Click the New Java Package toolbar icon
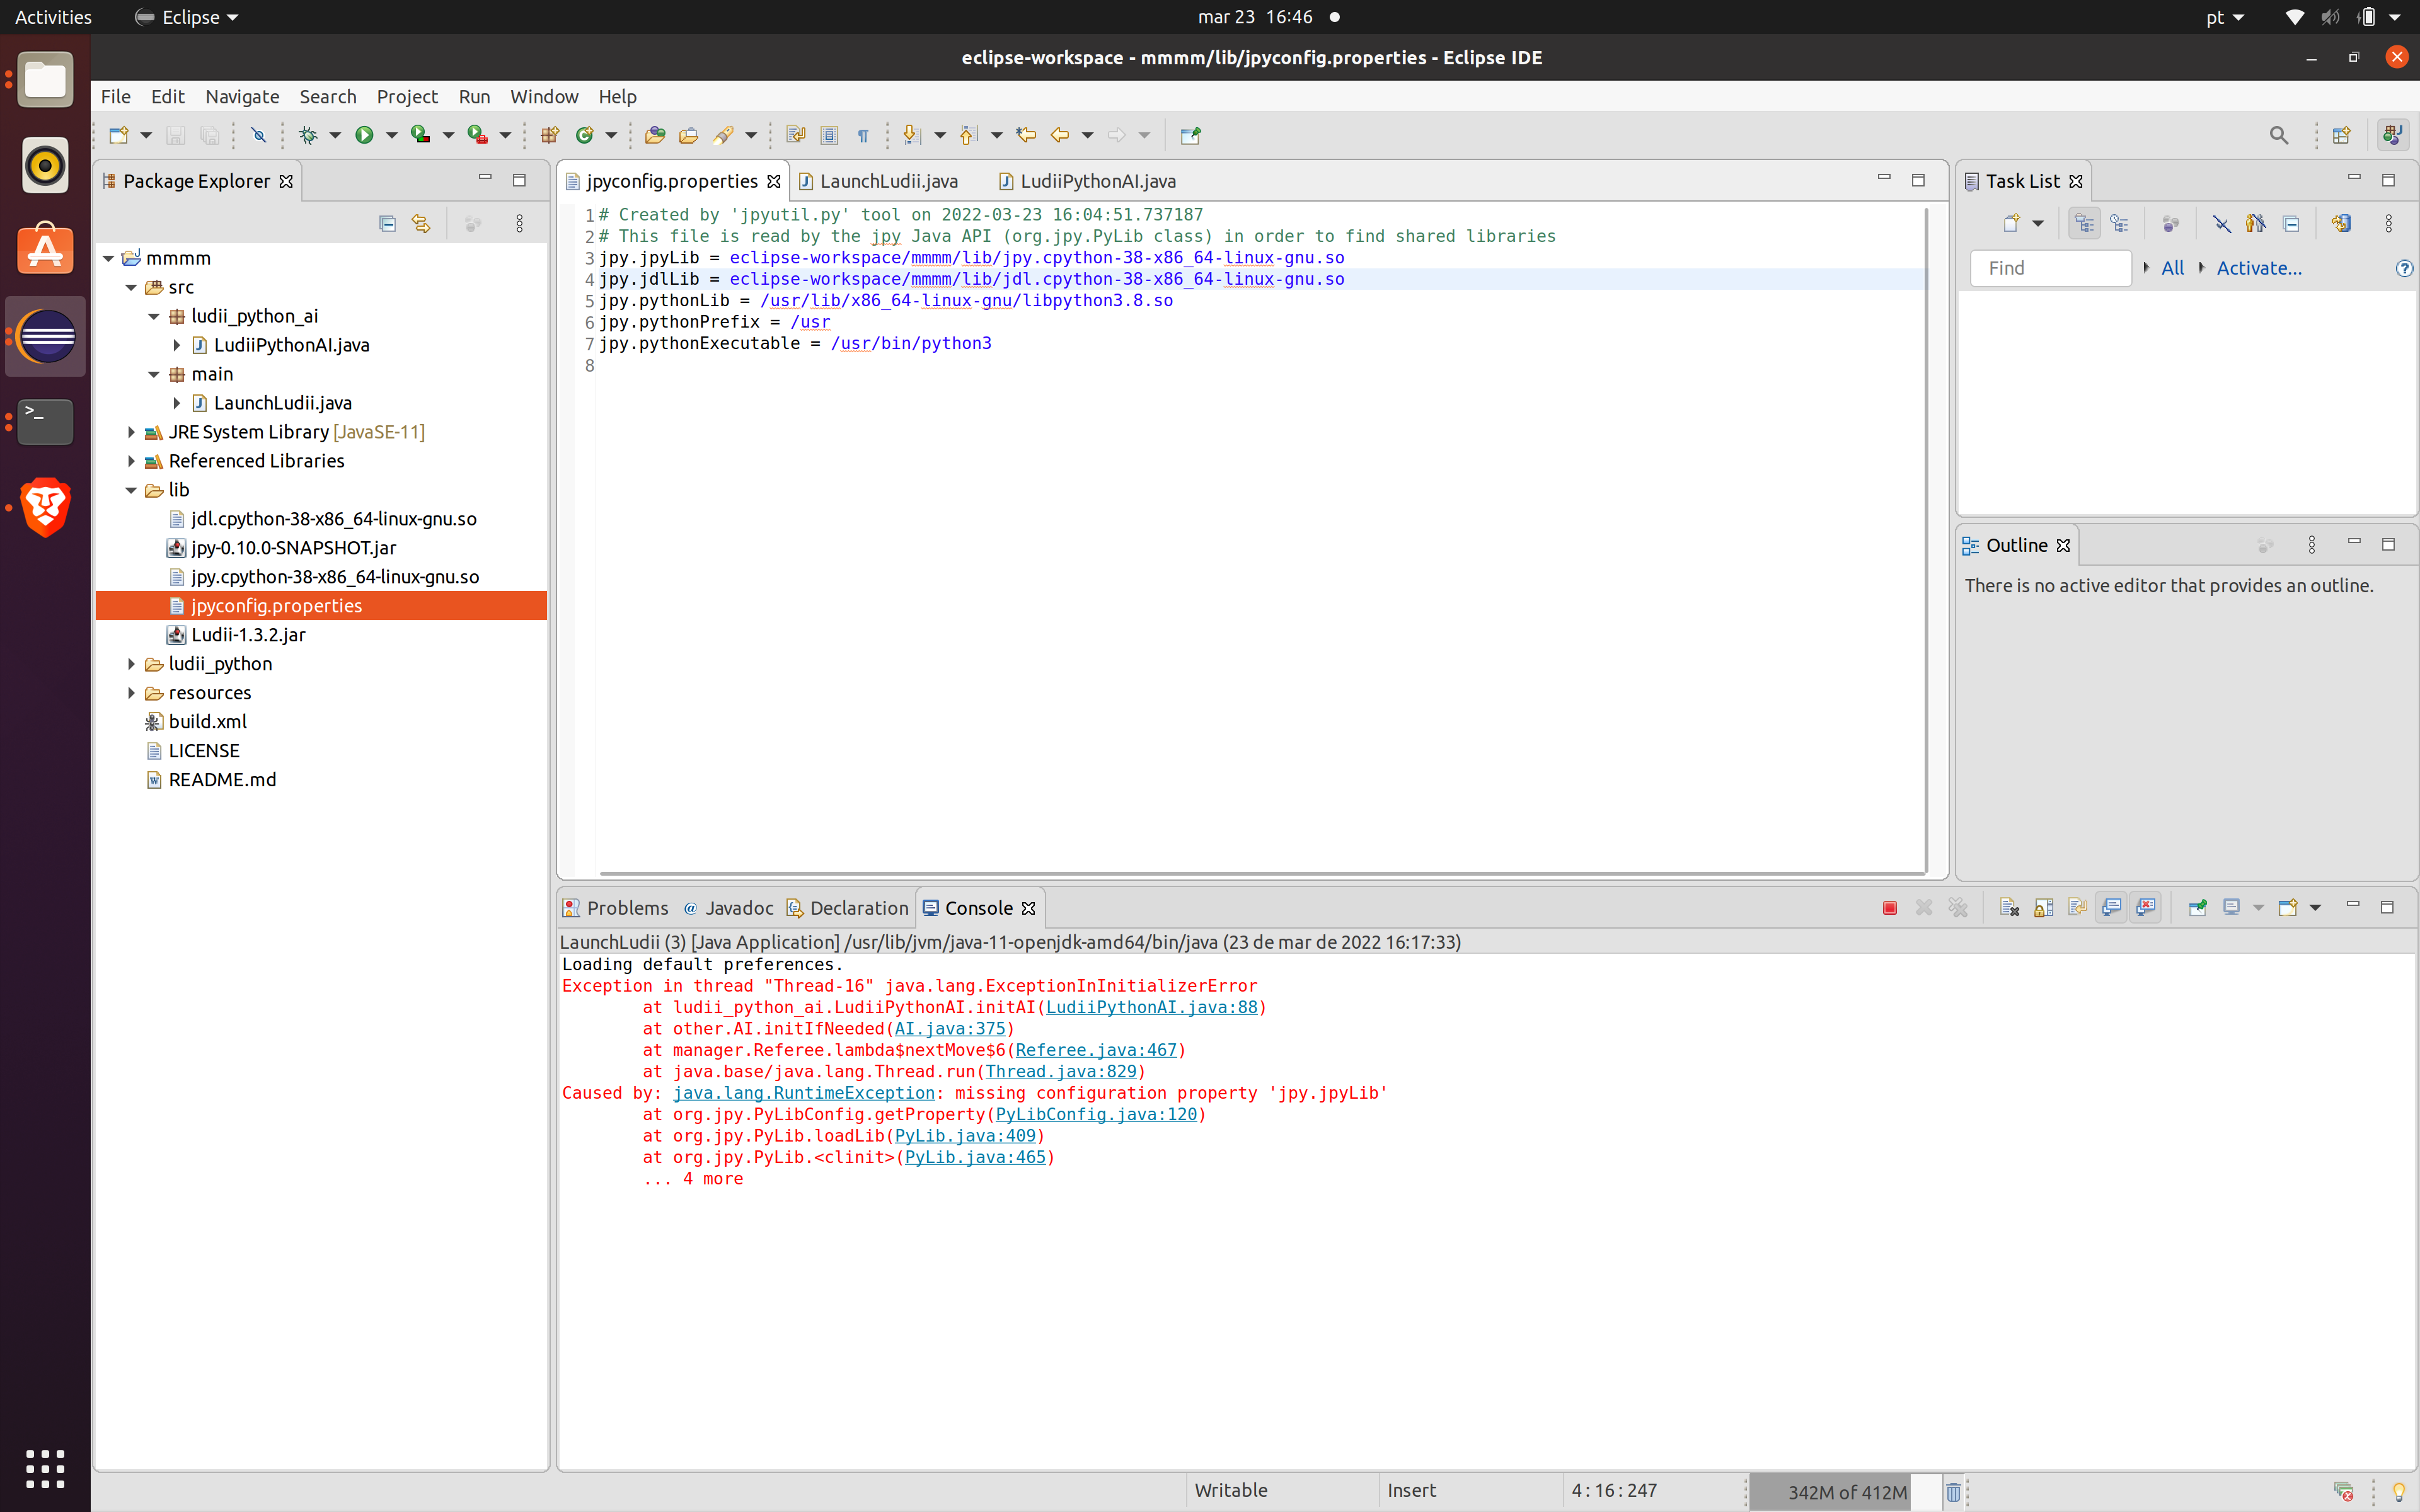 (549, 135)
